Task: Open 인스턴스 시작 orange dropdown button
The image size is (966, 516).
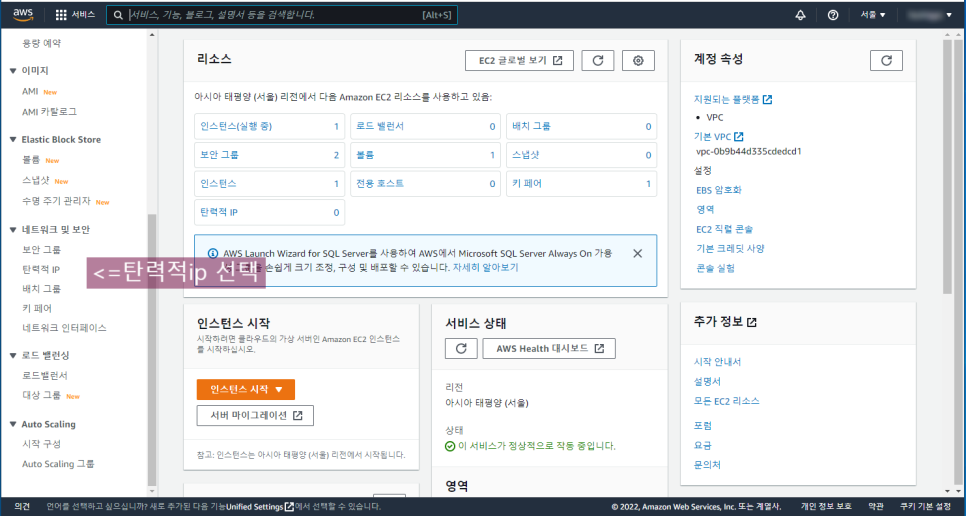Action: pyautogui.click(x=246, y=390)
